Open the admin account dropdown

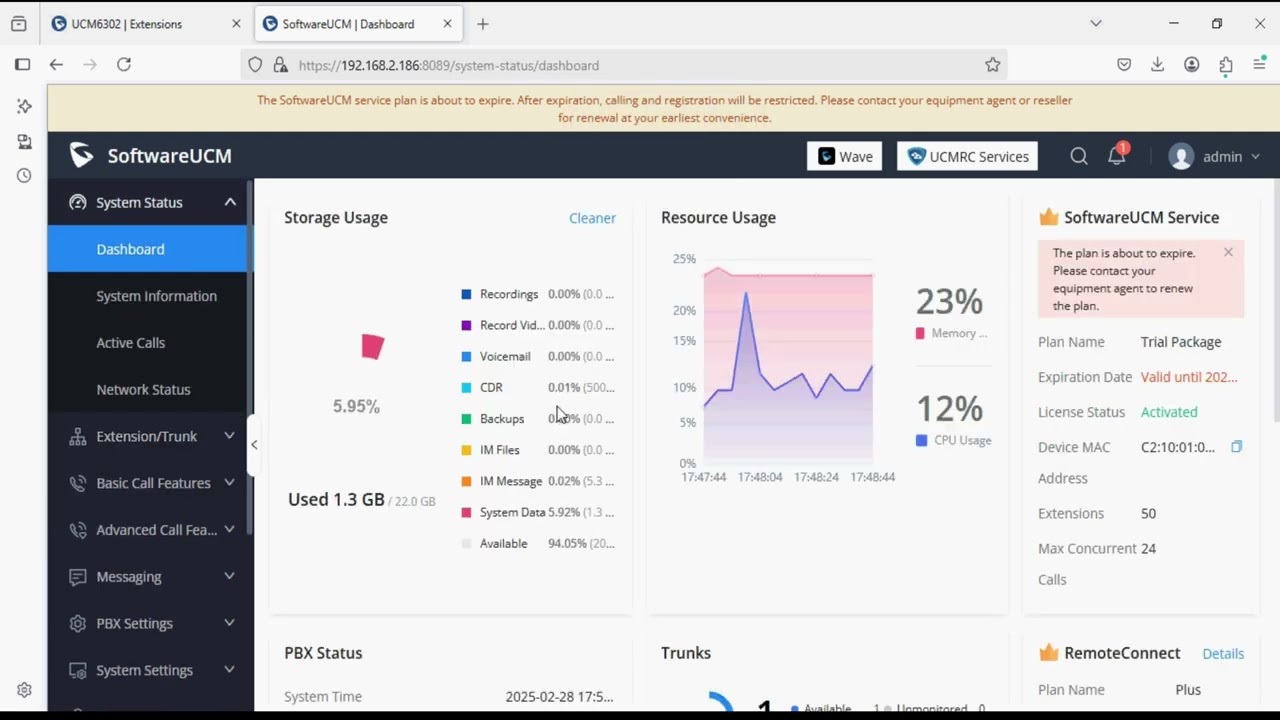(1215, 157)
